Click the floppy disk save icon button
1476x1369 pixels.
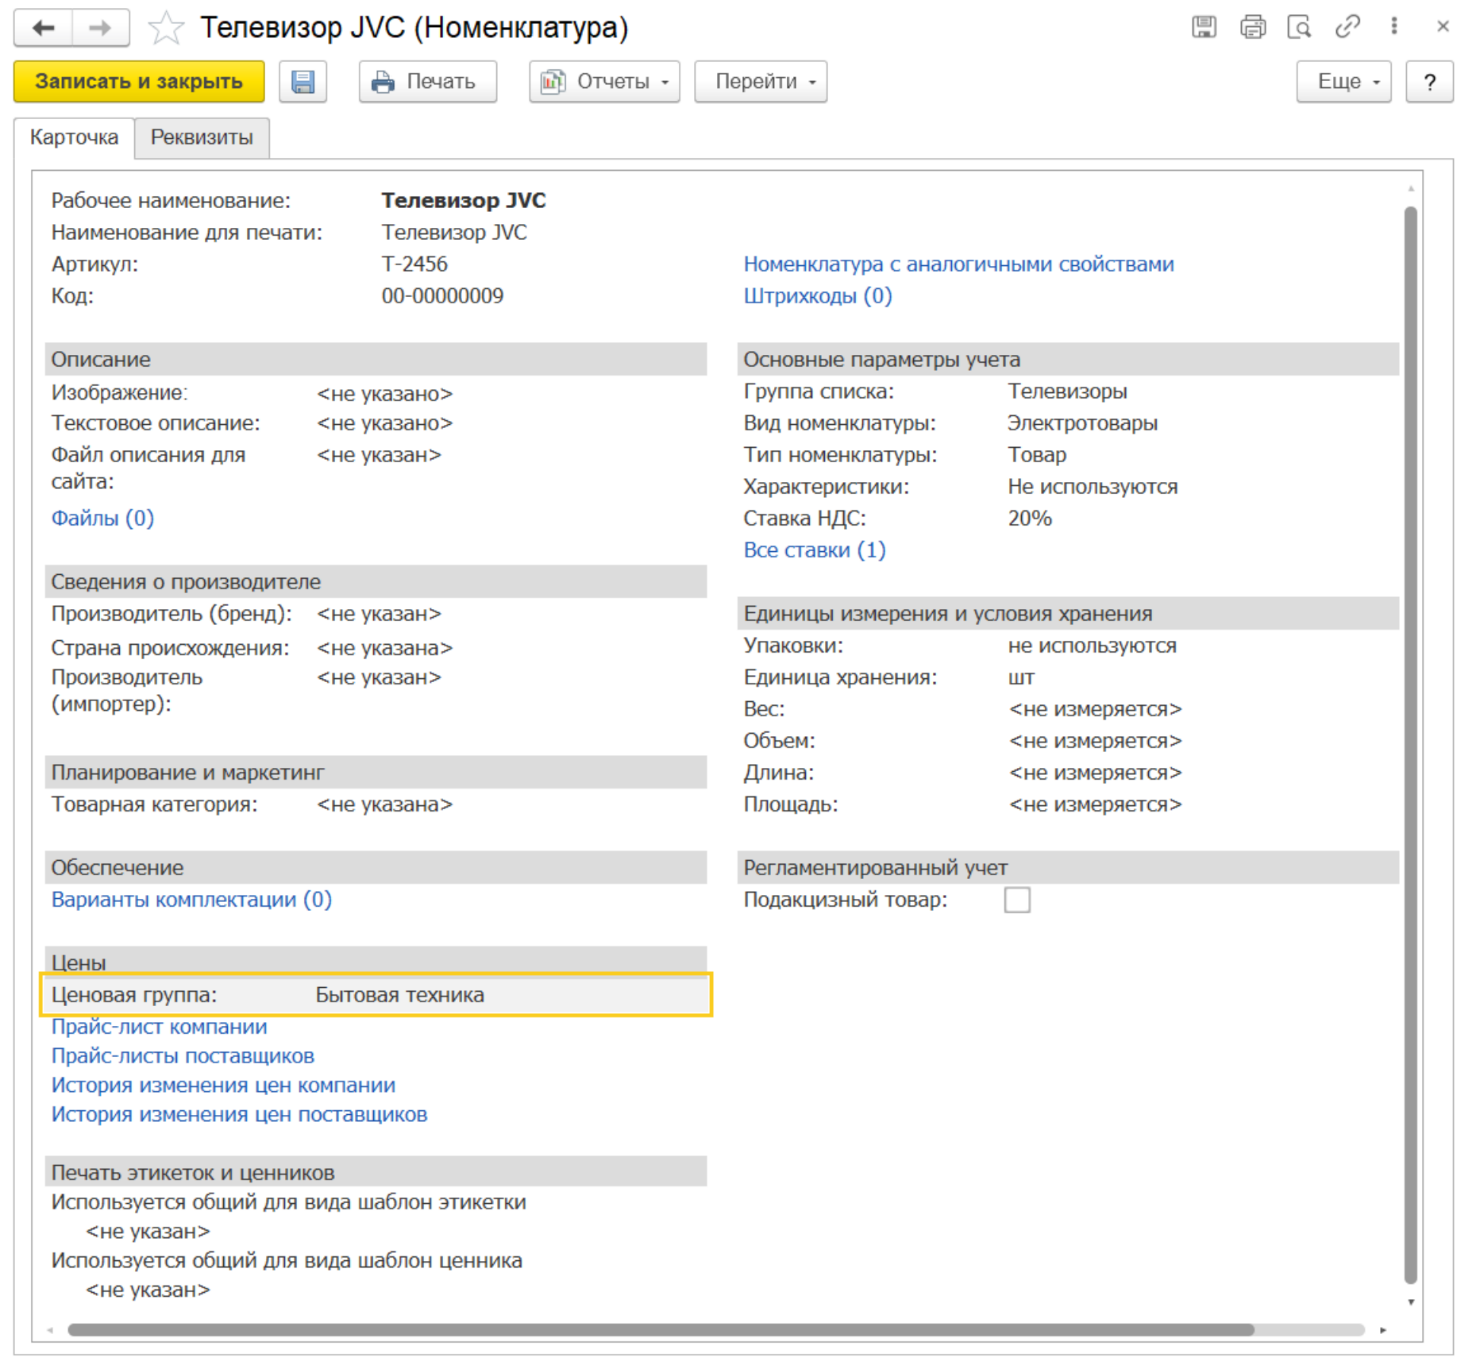[303, 82]
